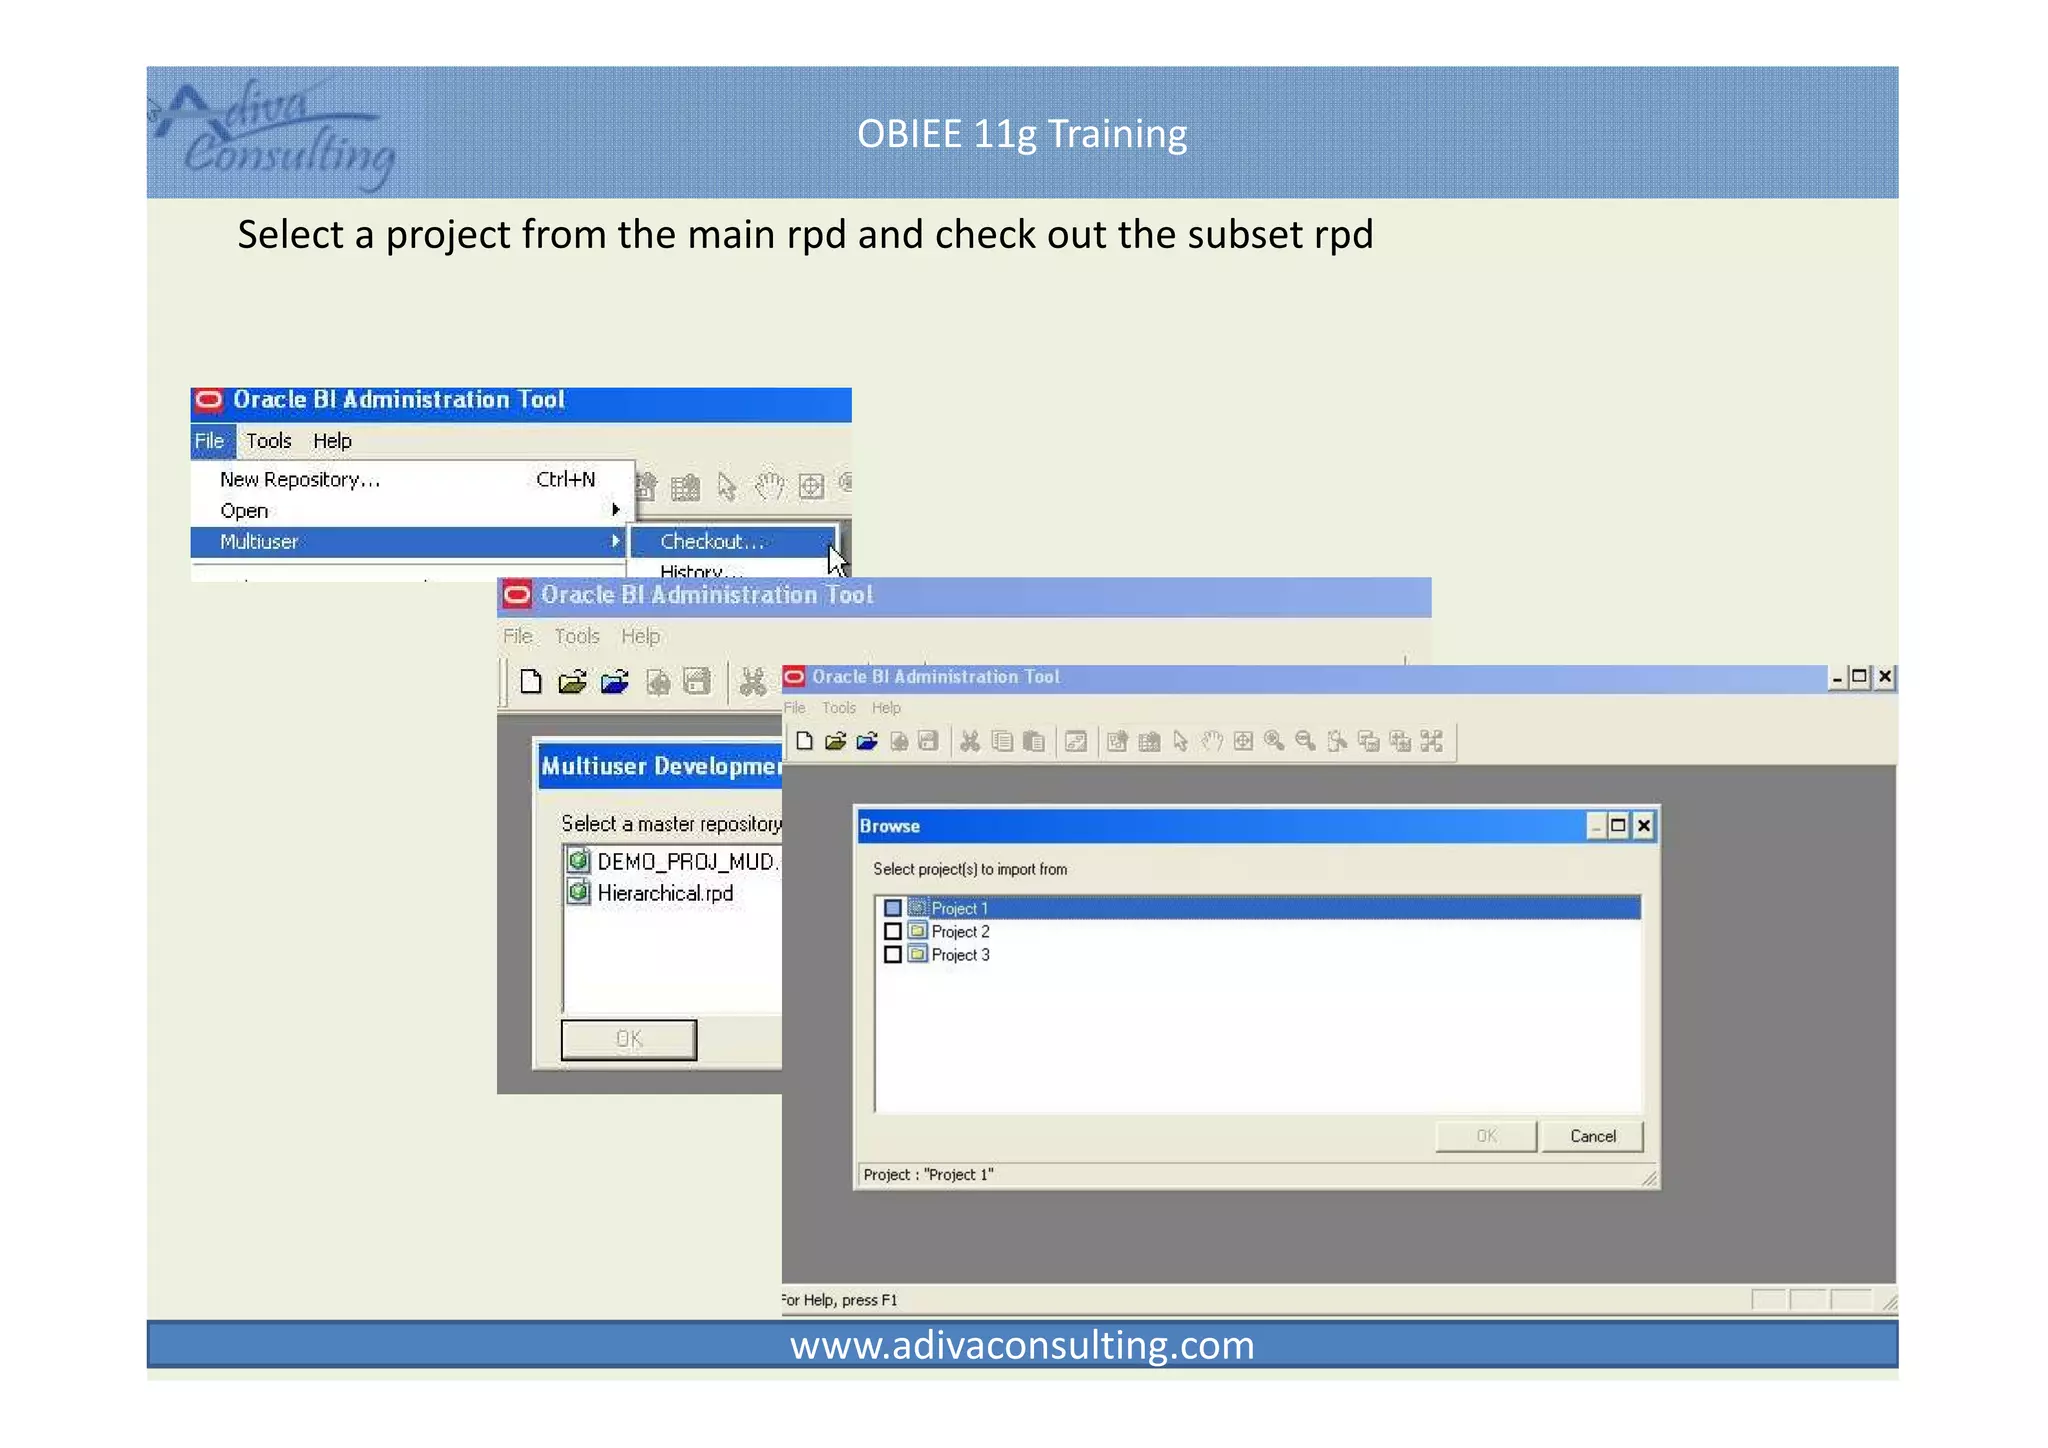Select the hand pan tool in front window toolbar

click(x=1212, y=741)
